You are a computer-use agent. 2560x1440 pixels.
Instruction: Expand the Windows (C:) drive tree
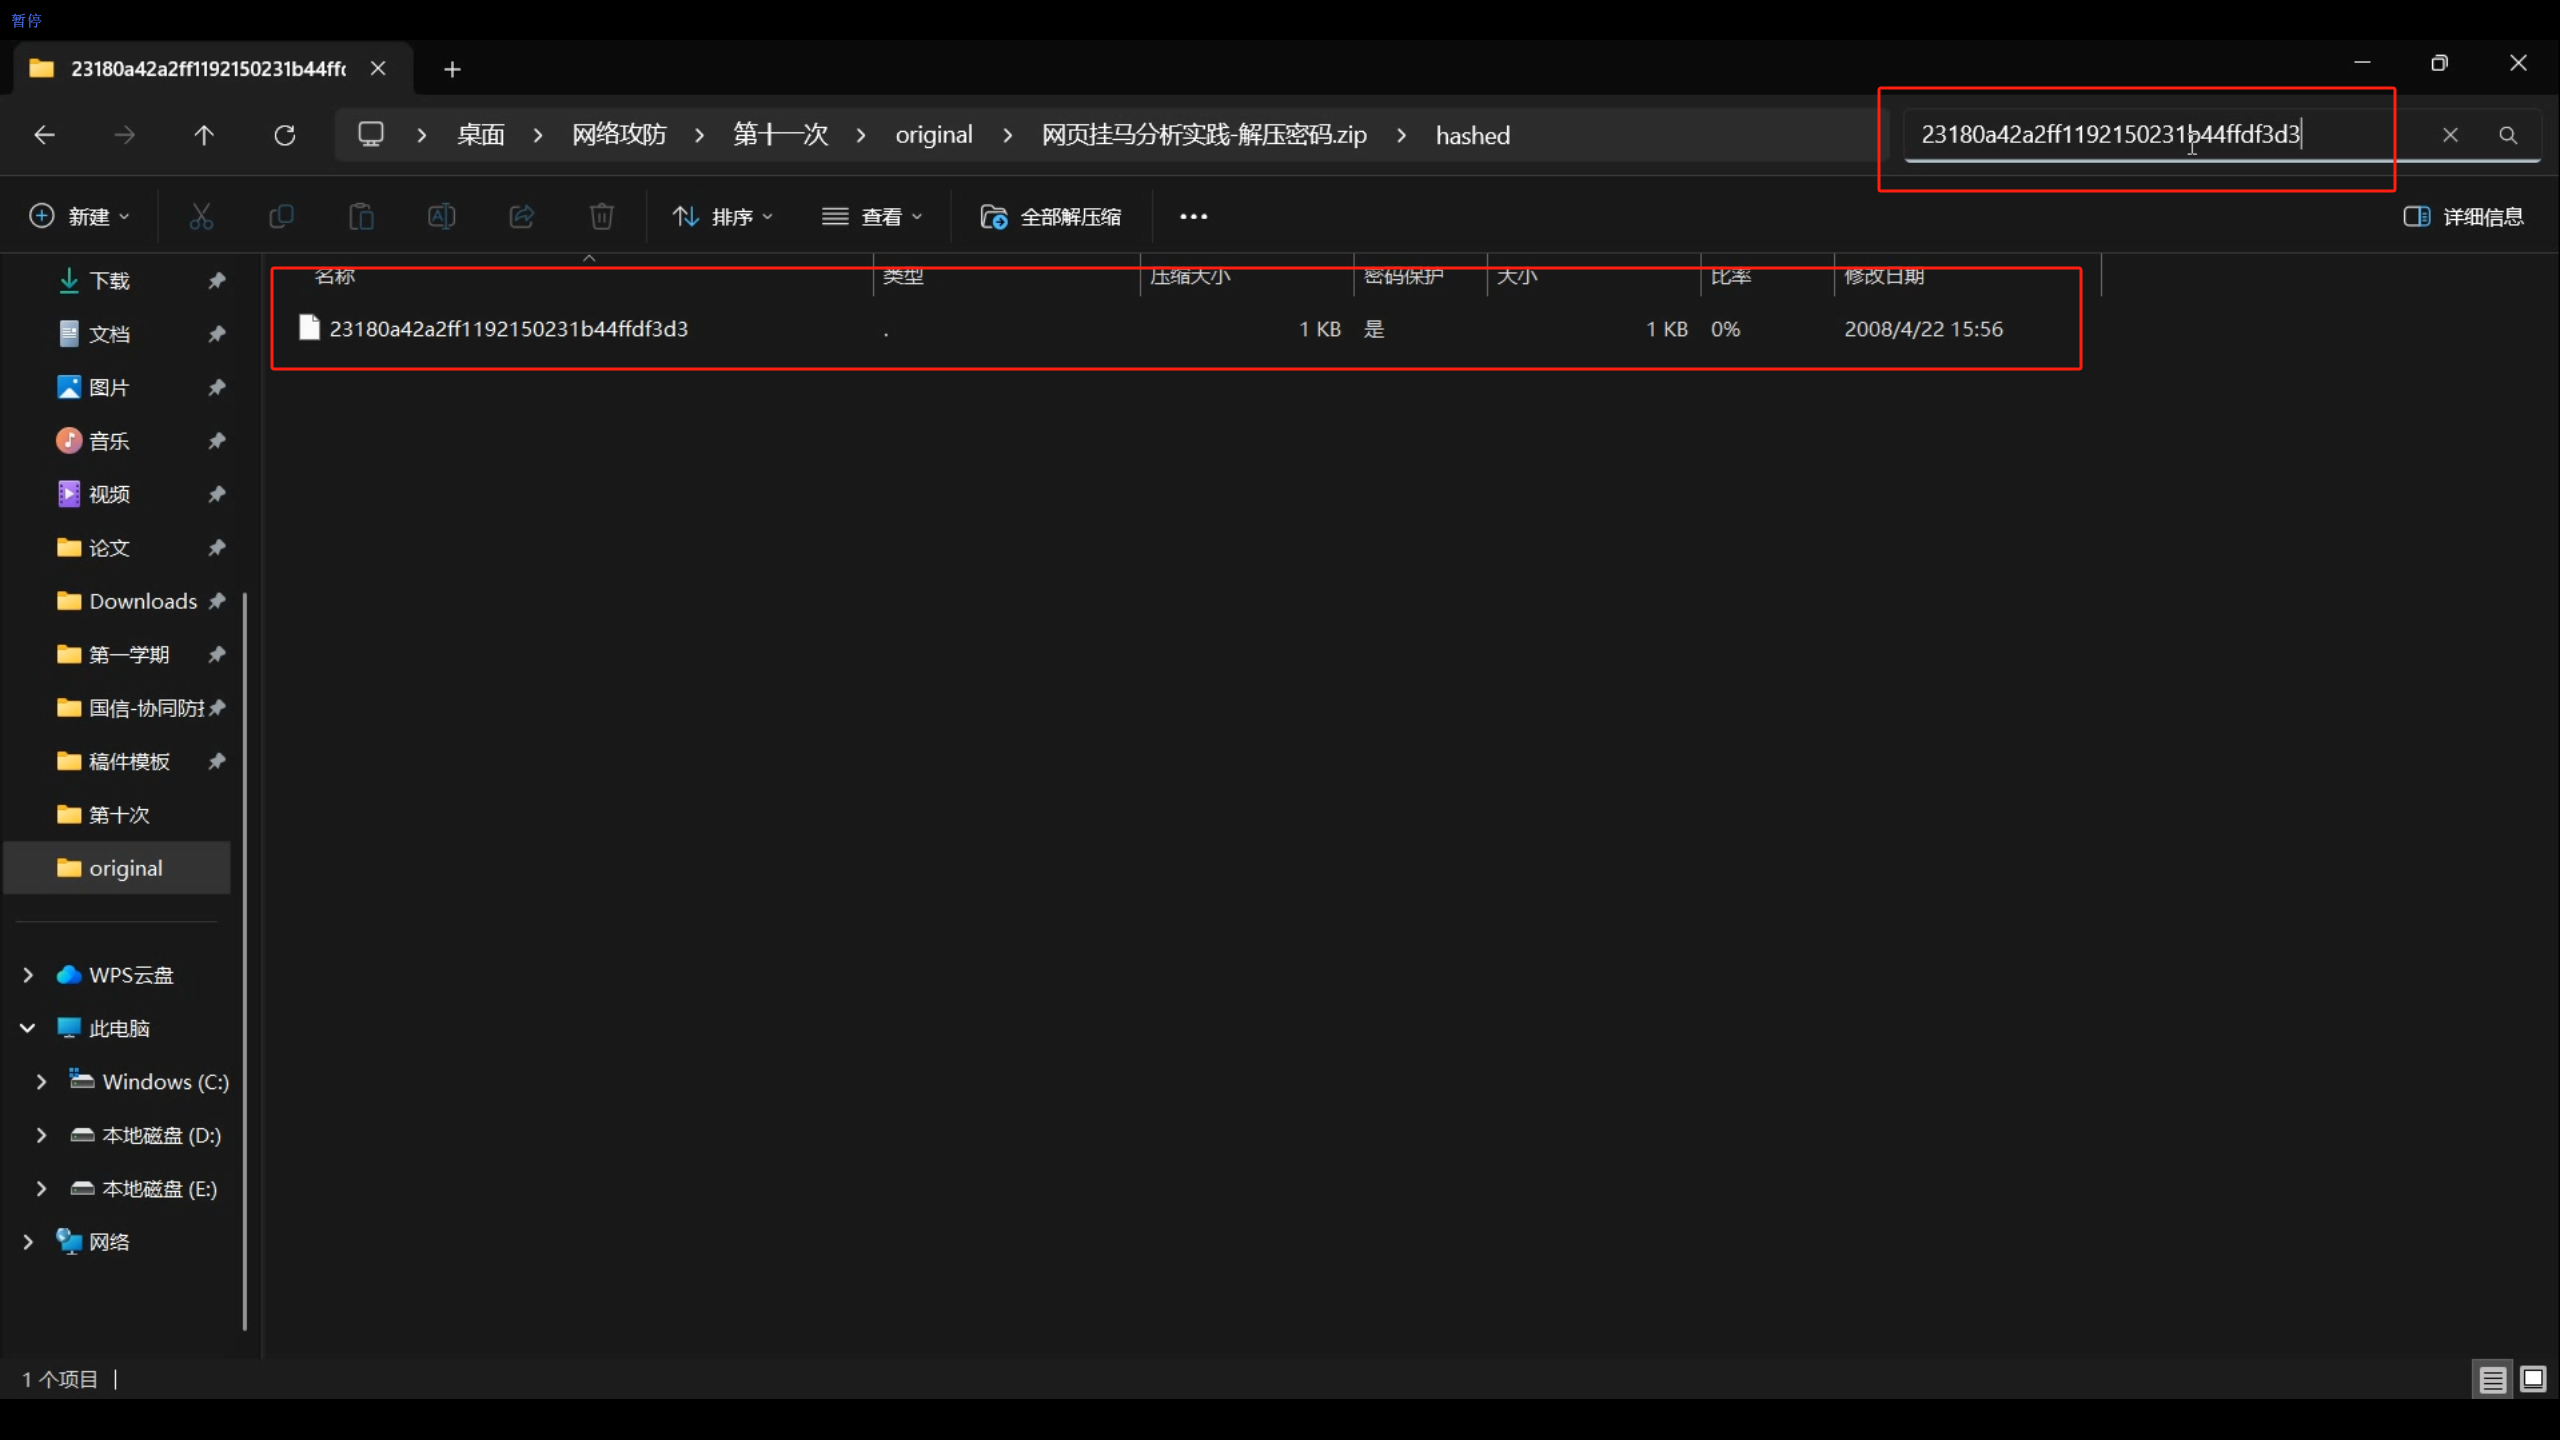(x=41, y=1082)
